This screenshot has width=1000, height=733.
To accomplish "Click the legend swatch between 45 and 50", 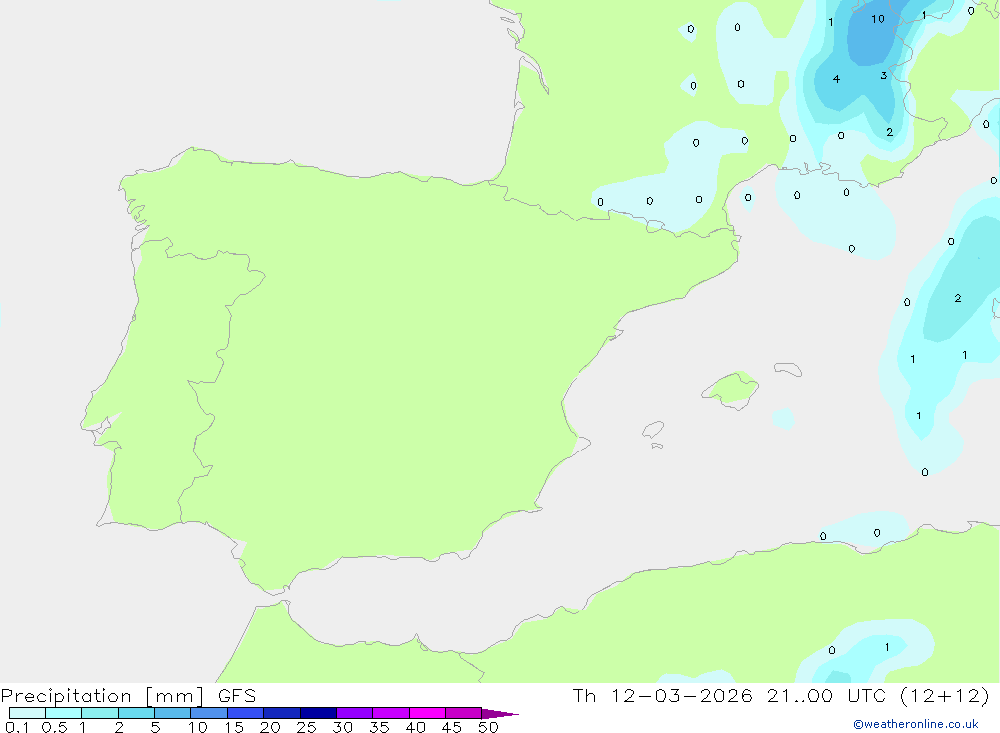I will (x=463, y=713).
